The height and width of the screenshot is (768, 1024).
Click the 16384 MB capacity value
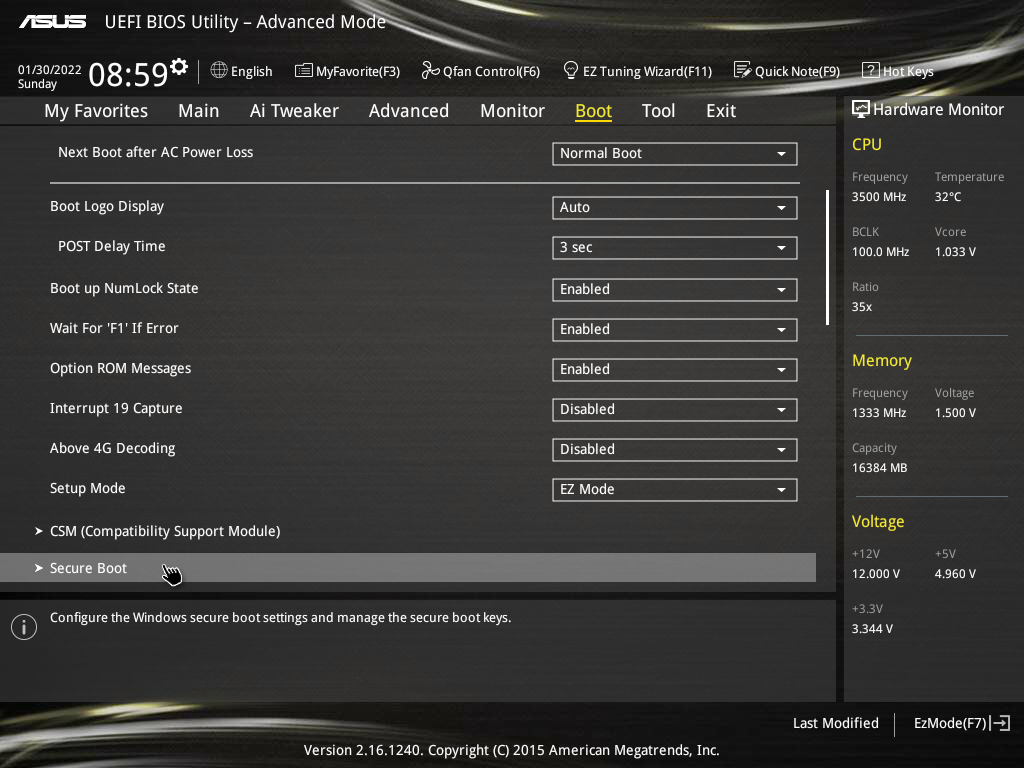coord(880,468)
